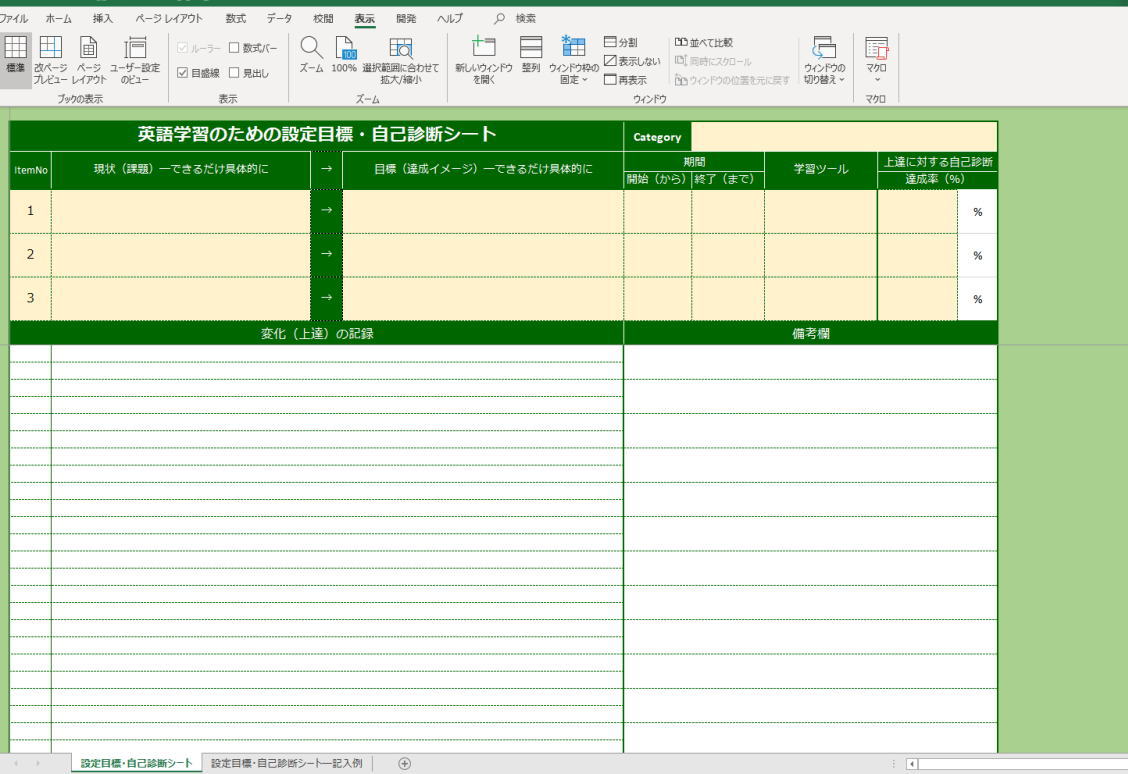Select the 終了（まで） cell for item 3
Screen dimensions: 1128x774
click(728, 299)
